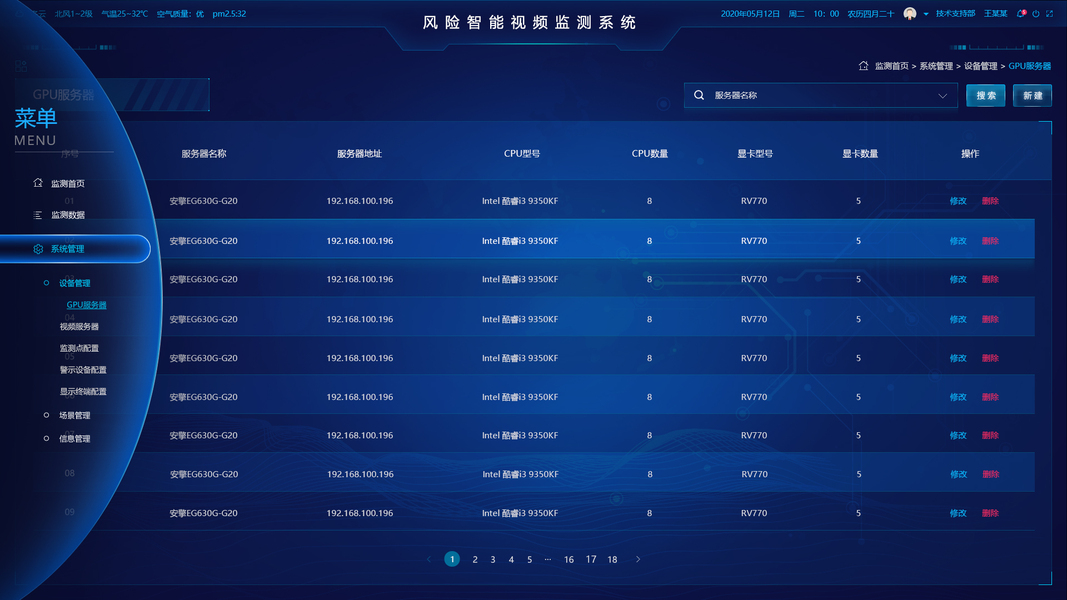
Task: Click the home icon beside 监测首页 in menu
Action: 38,183
